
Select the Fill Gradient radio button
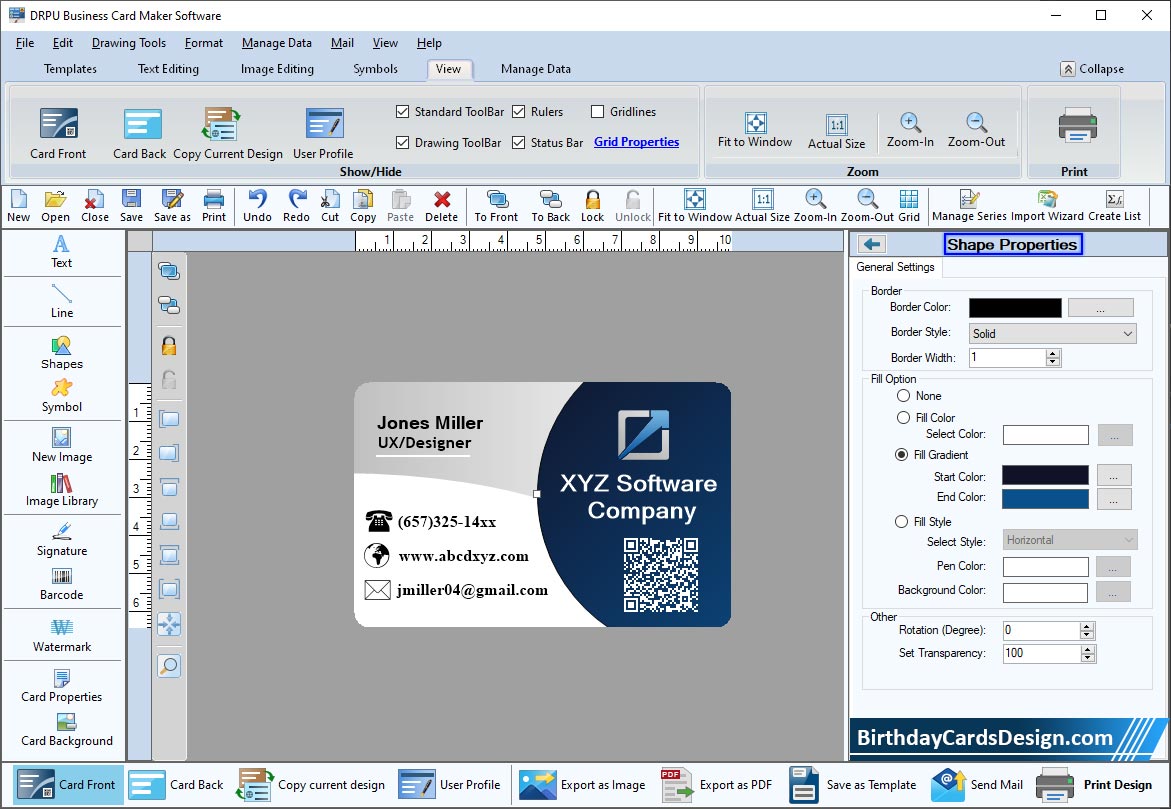point(901,454)
